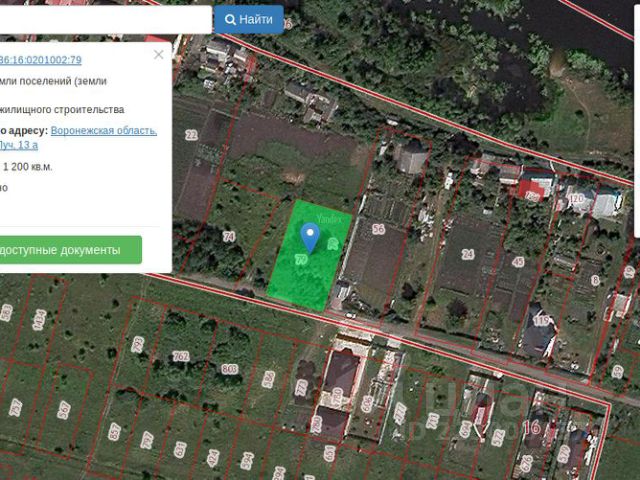Viewport: 640px width, 480px height.
Task: Click the blue location pin marker
Action: tap(310, 238)
